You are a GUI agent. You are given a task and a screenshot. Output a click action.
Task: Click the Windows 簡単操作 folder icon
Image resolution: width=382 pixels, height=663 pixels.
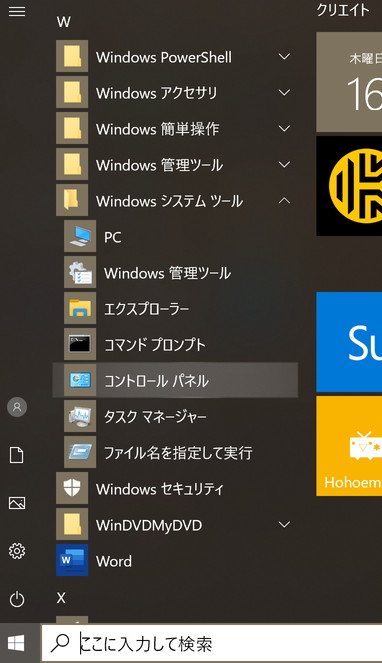click(x=72, y=128)
